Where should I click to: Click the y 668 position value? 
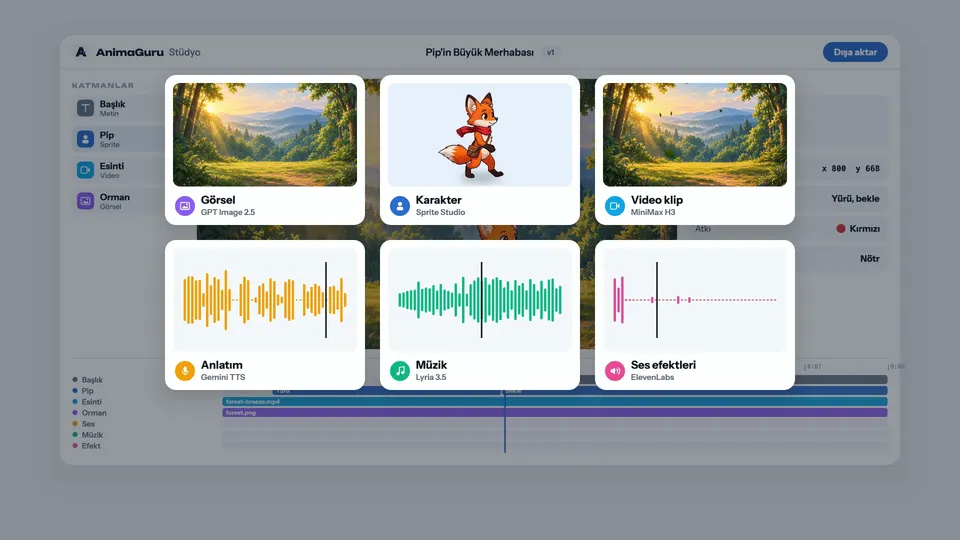[x=868, y=168]
